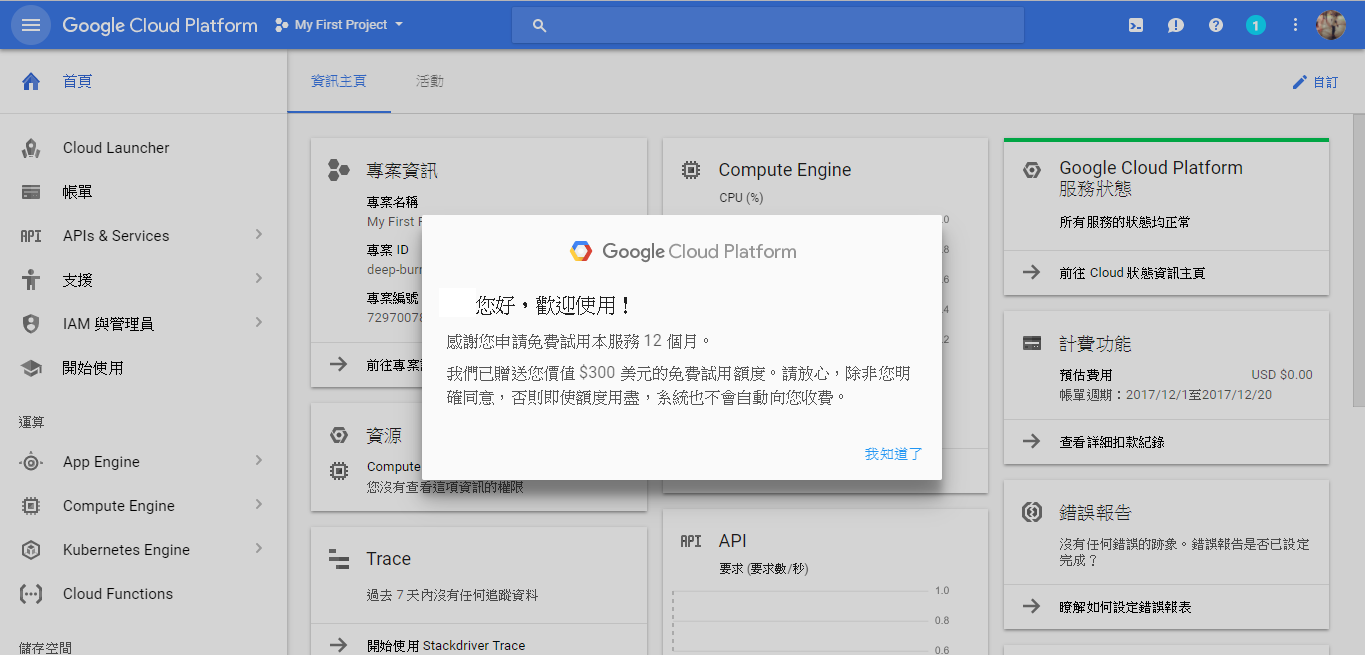The image size is (1365, 655).
Task: Open the help question mark icon
Action: (1216, 25)
